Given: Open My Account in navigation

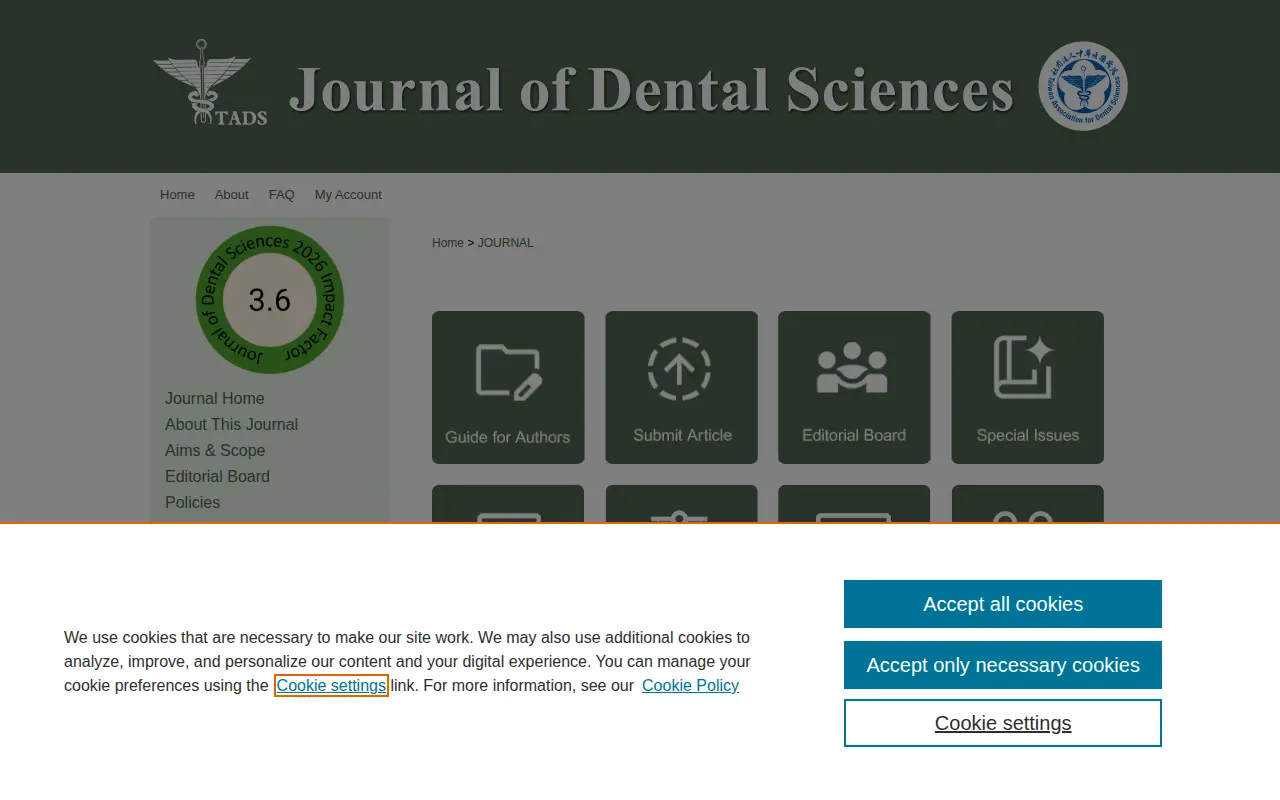Looking at the screenshot, I should click(x=348, y=195).
